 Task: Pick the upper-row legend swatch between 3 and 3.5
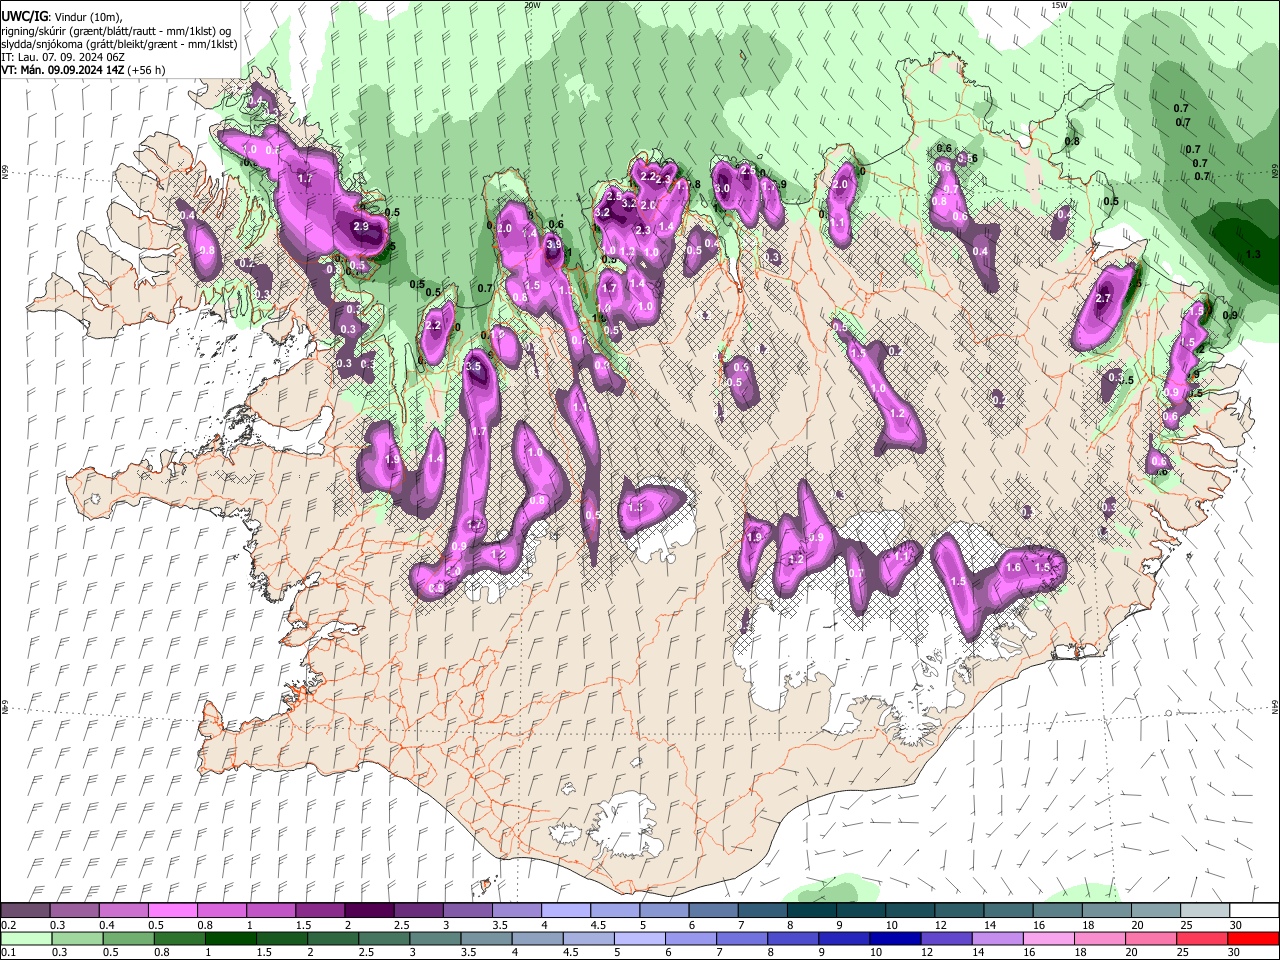[467, 910]
